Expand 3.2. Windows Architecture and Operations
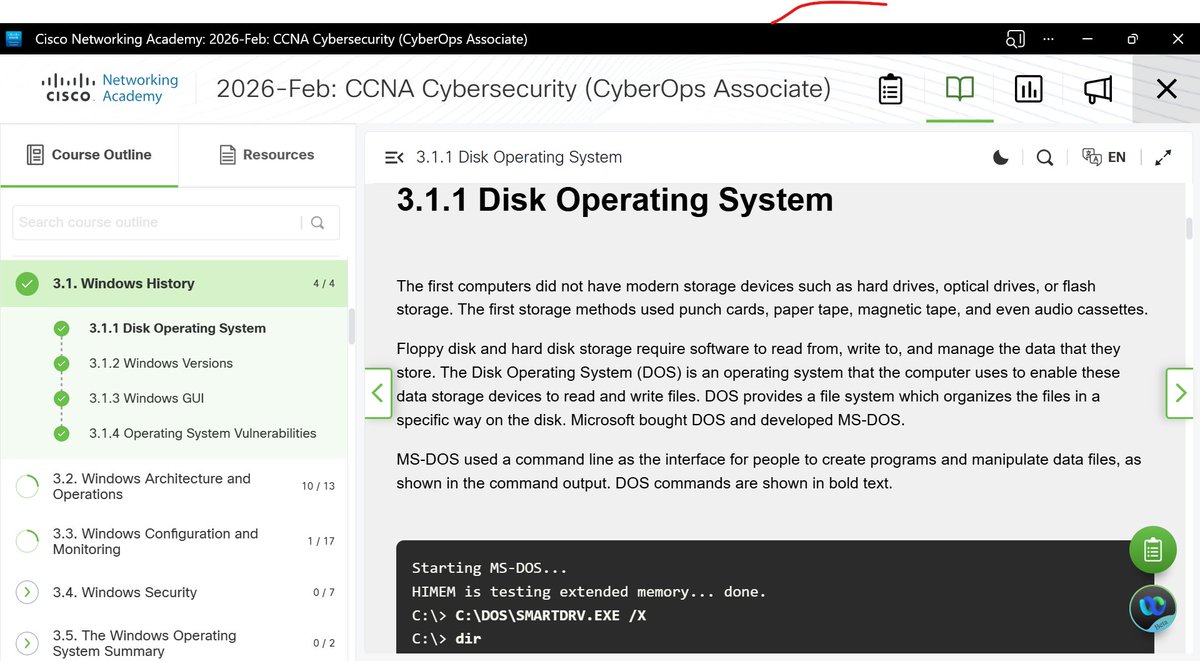This screenshot has width=1200, height=661. (175, 486)
